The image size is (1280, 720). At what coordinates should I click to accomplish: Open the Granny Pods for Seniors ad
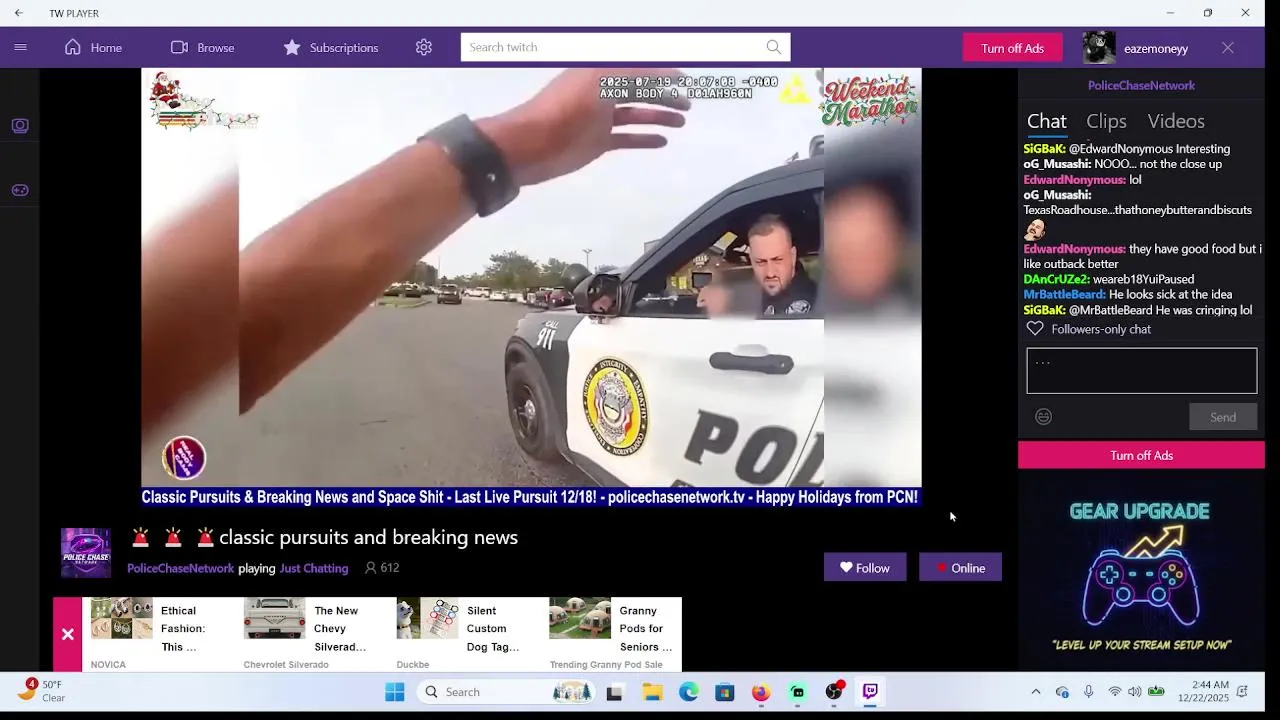pyautogui.click(x=613, y=634)
